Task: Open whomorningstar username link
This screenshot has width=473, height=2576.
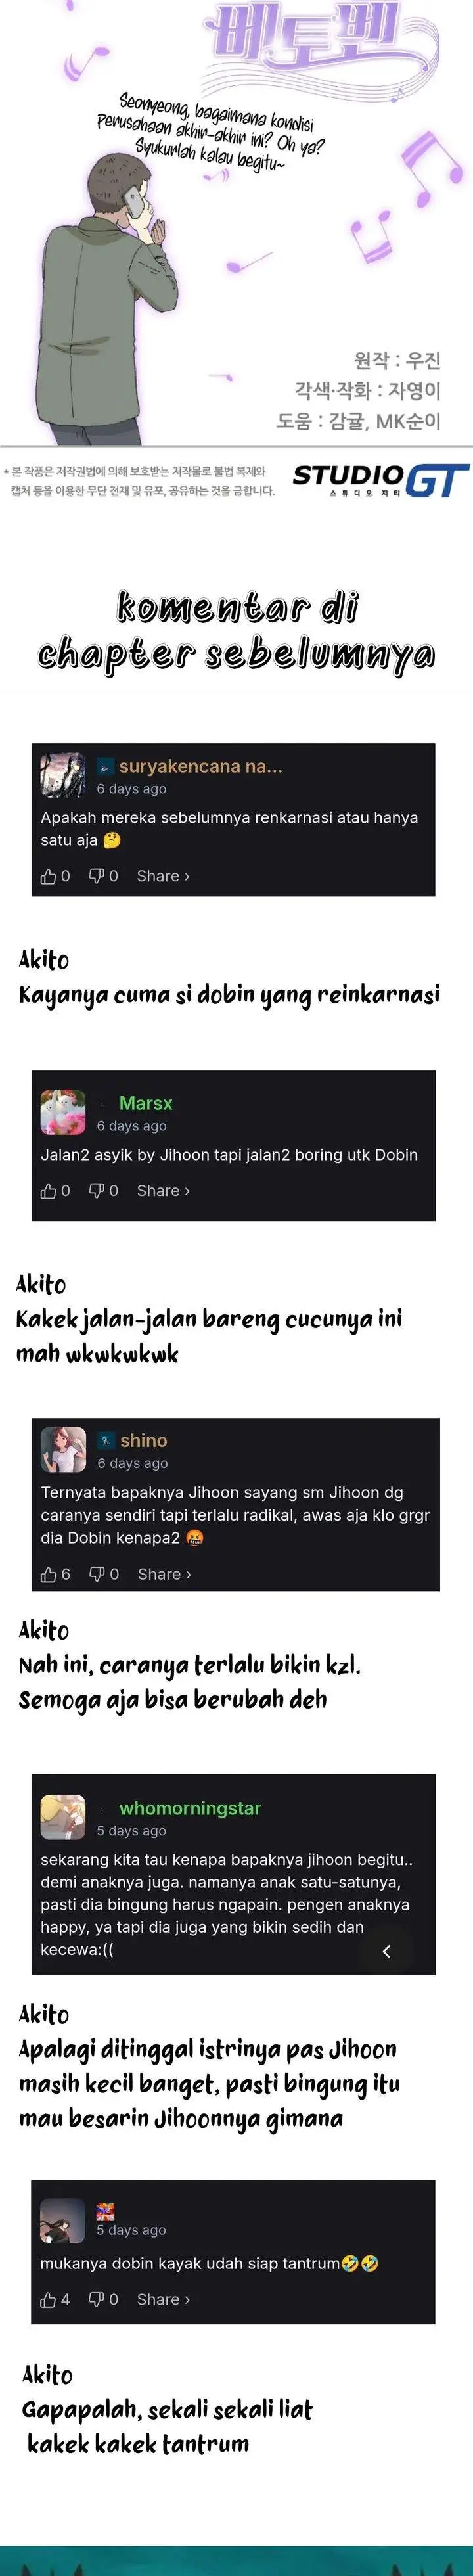Action: tap(190, 1808)
